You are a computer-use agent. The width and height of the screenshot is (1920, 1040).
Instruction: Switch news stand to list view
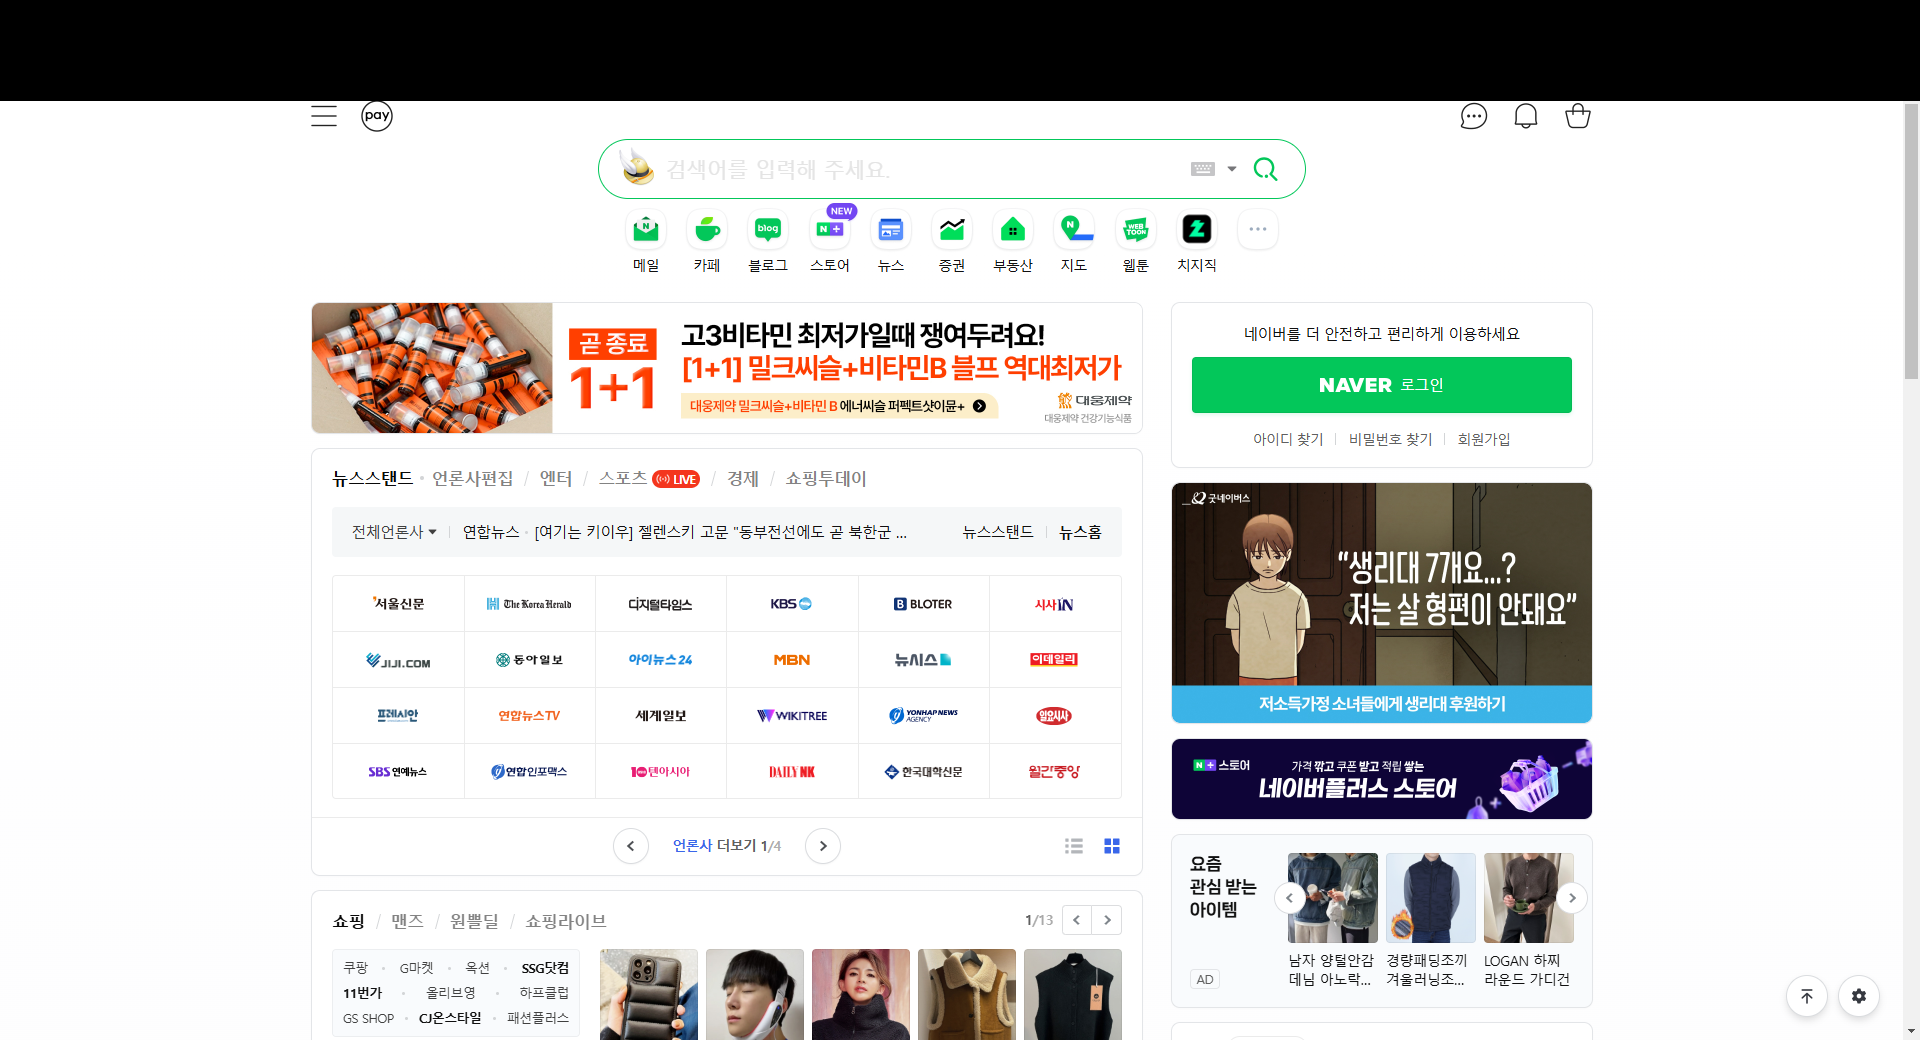click(x=1073, y=845)
